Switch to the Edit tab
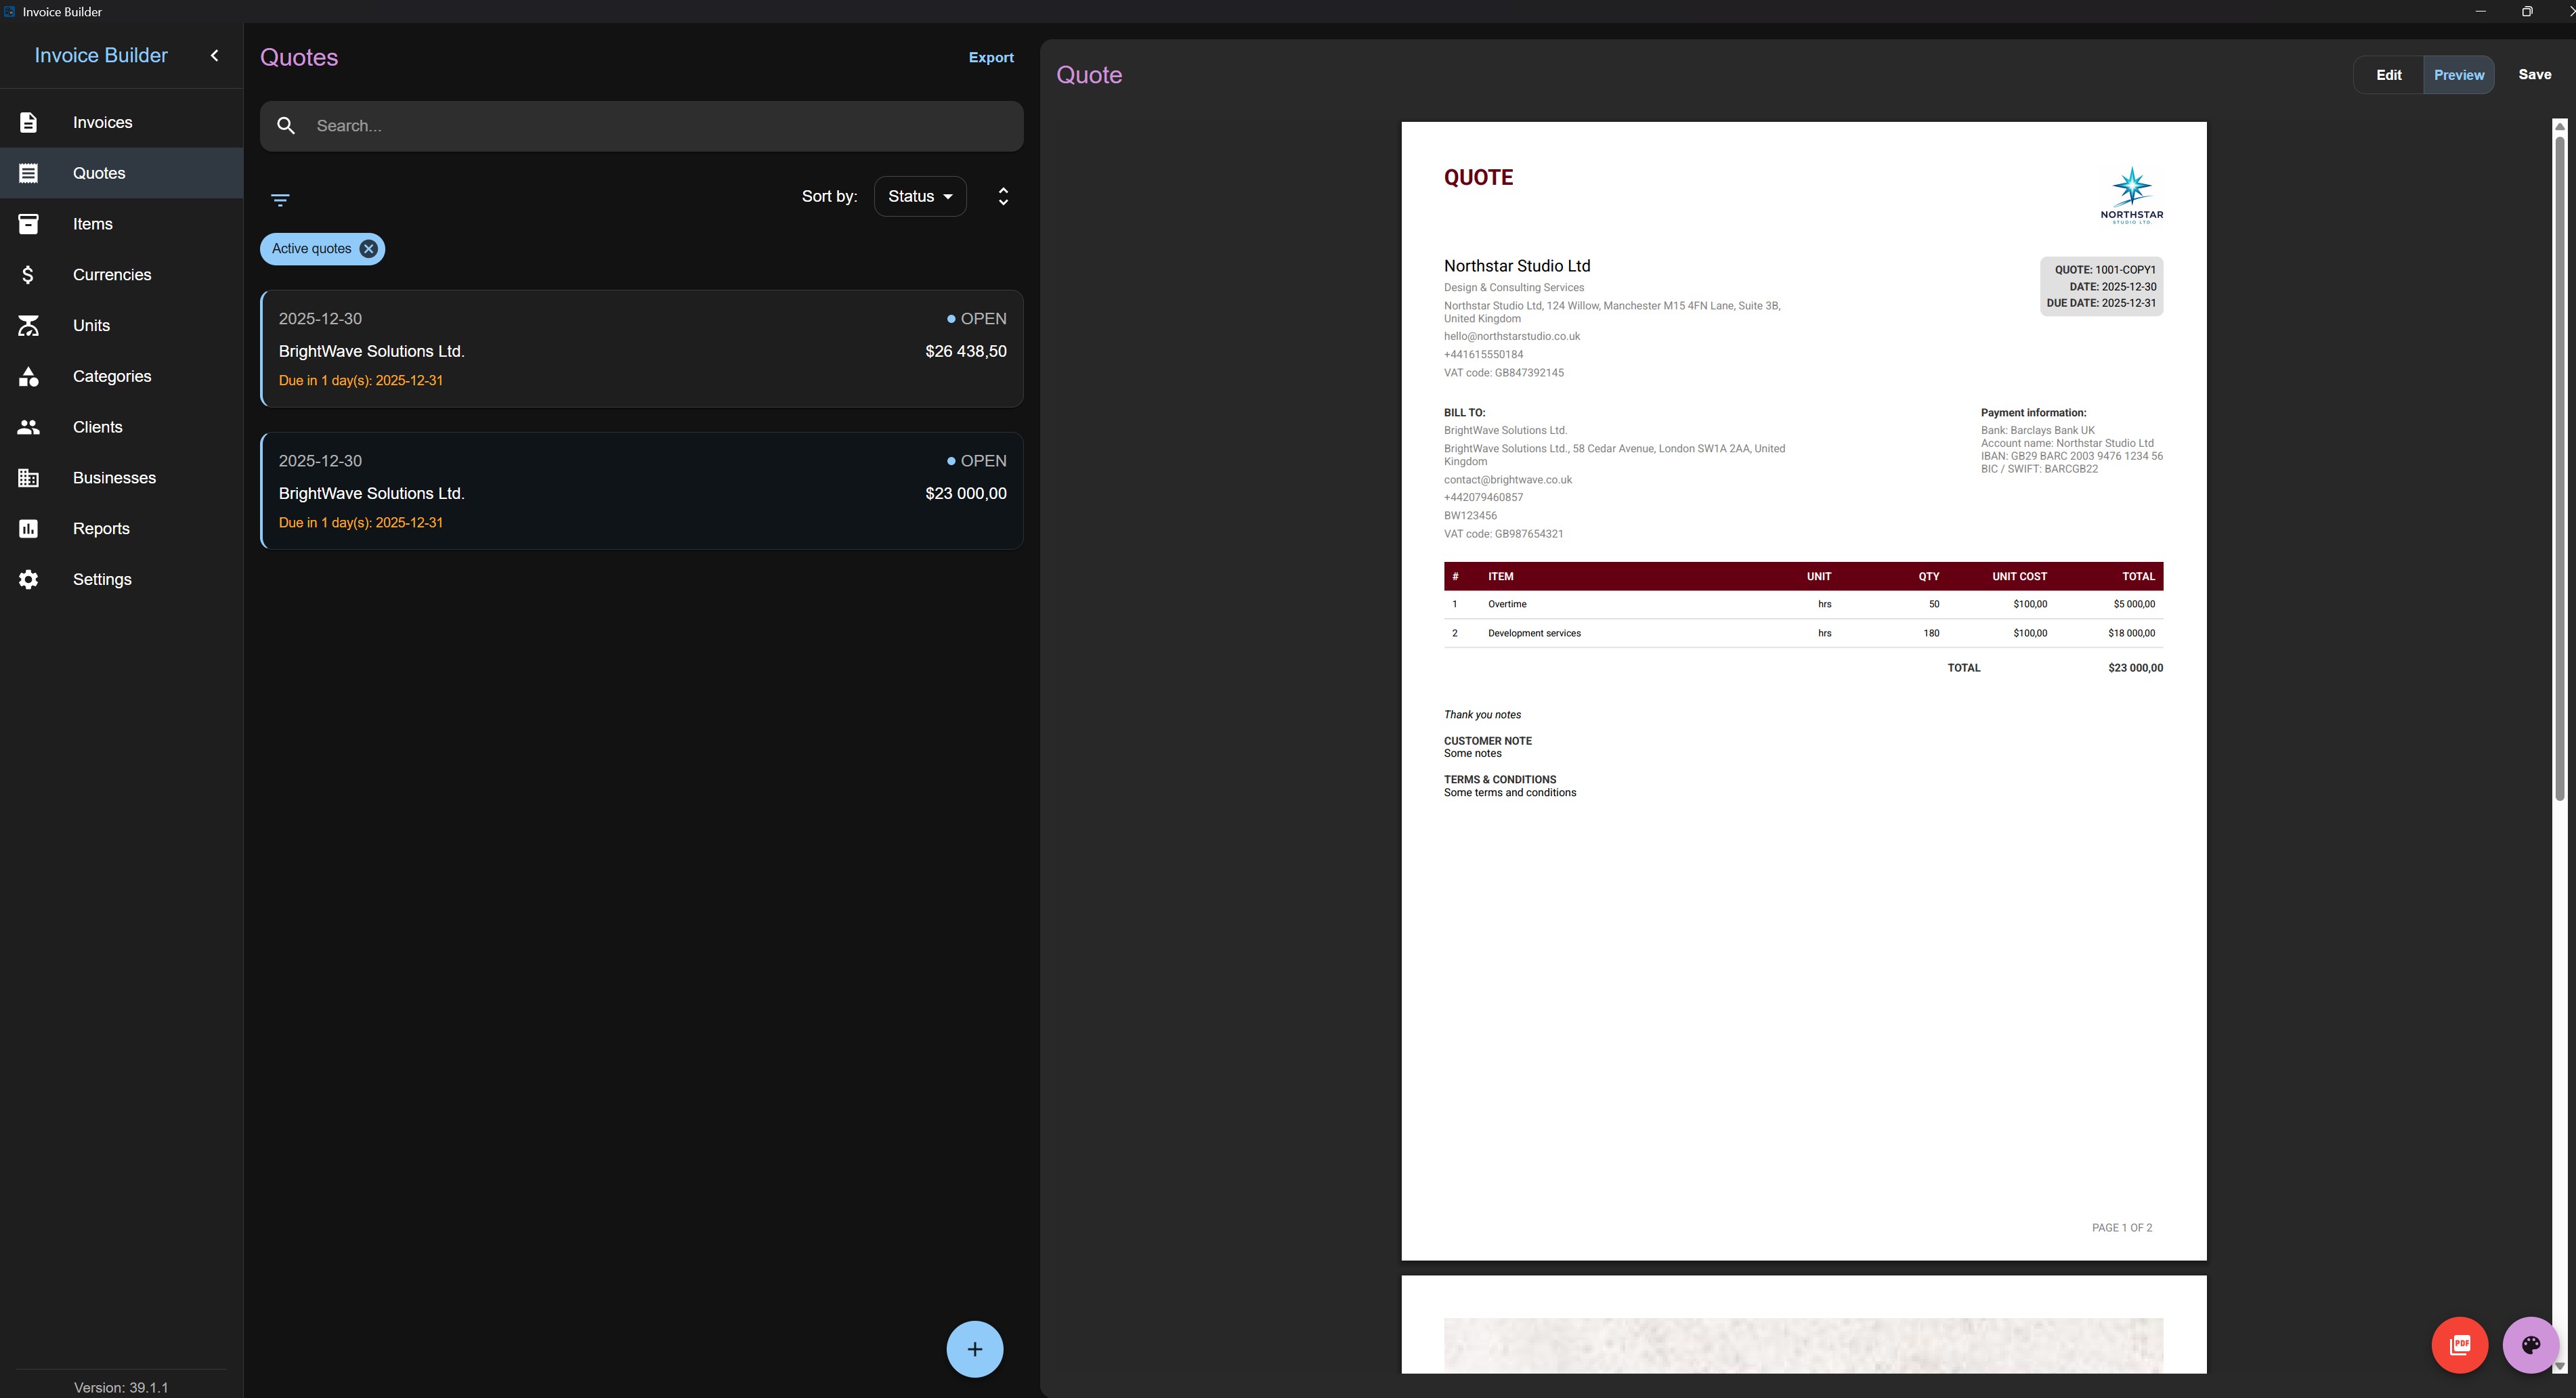The height and width of the screenshot is (1398, 2576). point(2388,75)
